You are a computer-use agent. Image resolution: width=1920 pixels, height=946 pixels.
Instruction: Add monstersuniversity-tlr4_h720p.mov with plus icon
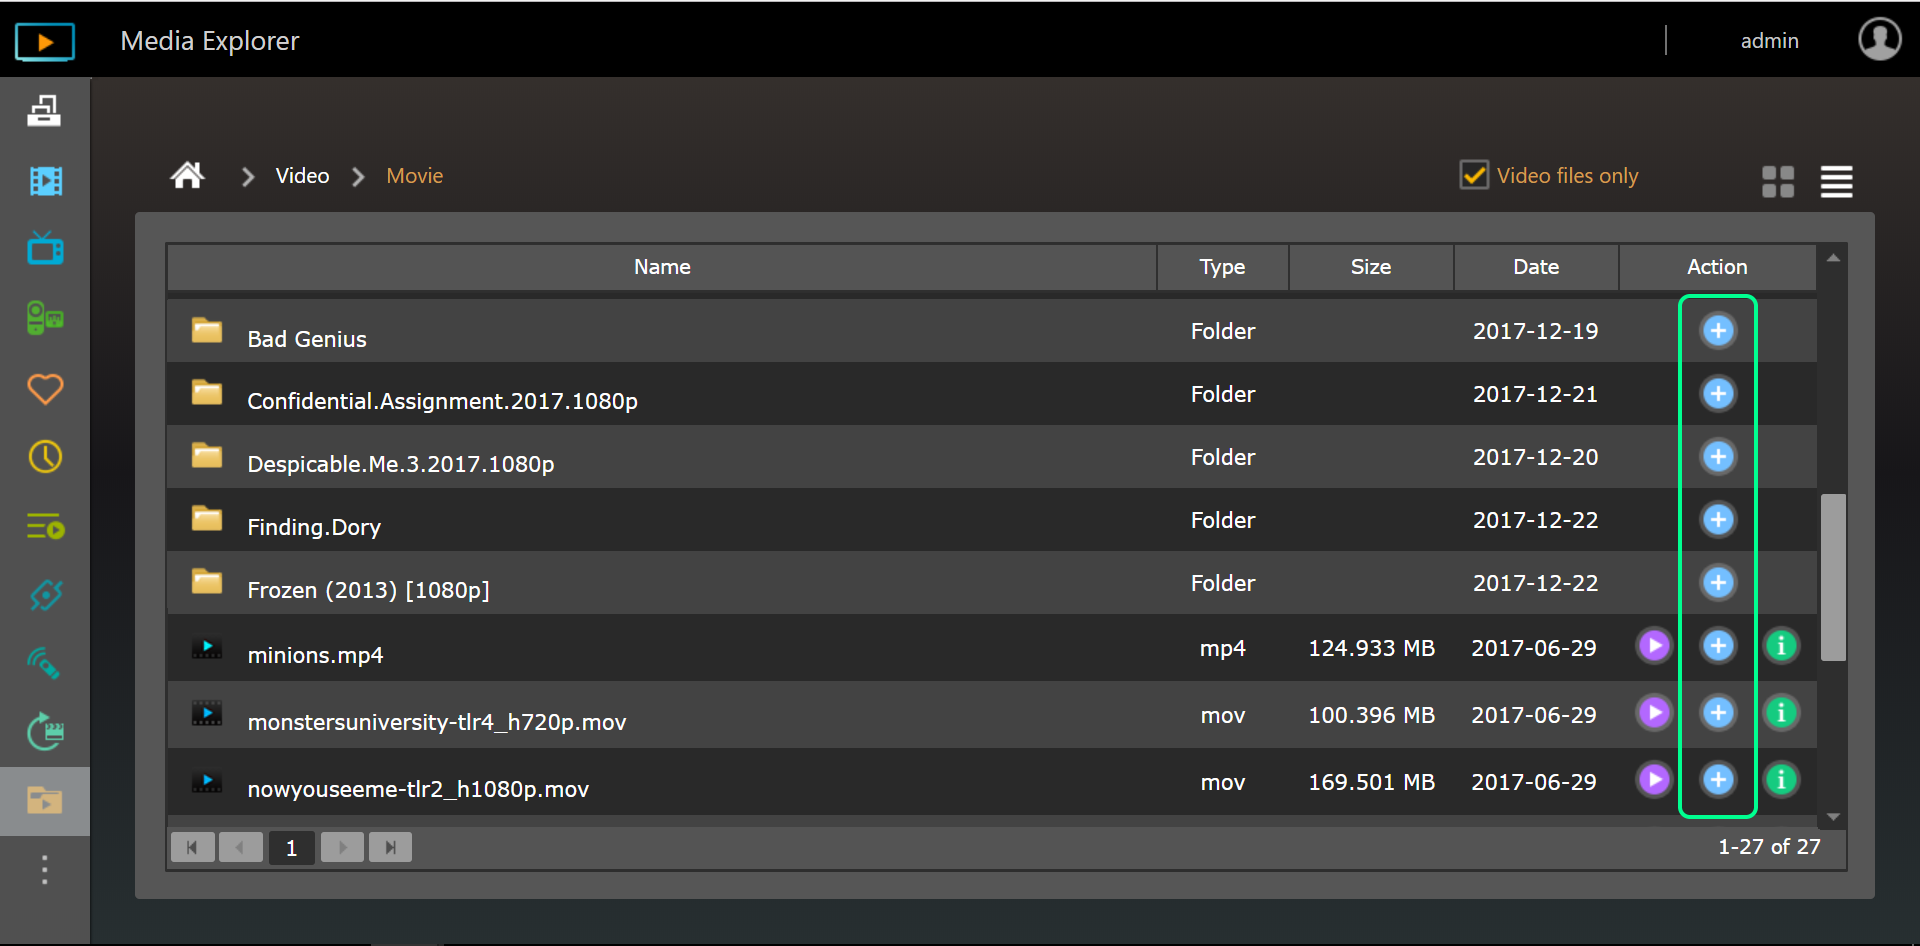(1718, 712)
